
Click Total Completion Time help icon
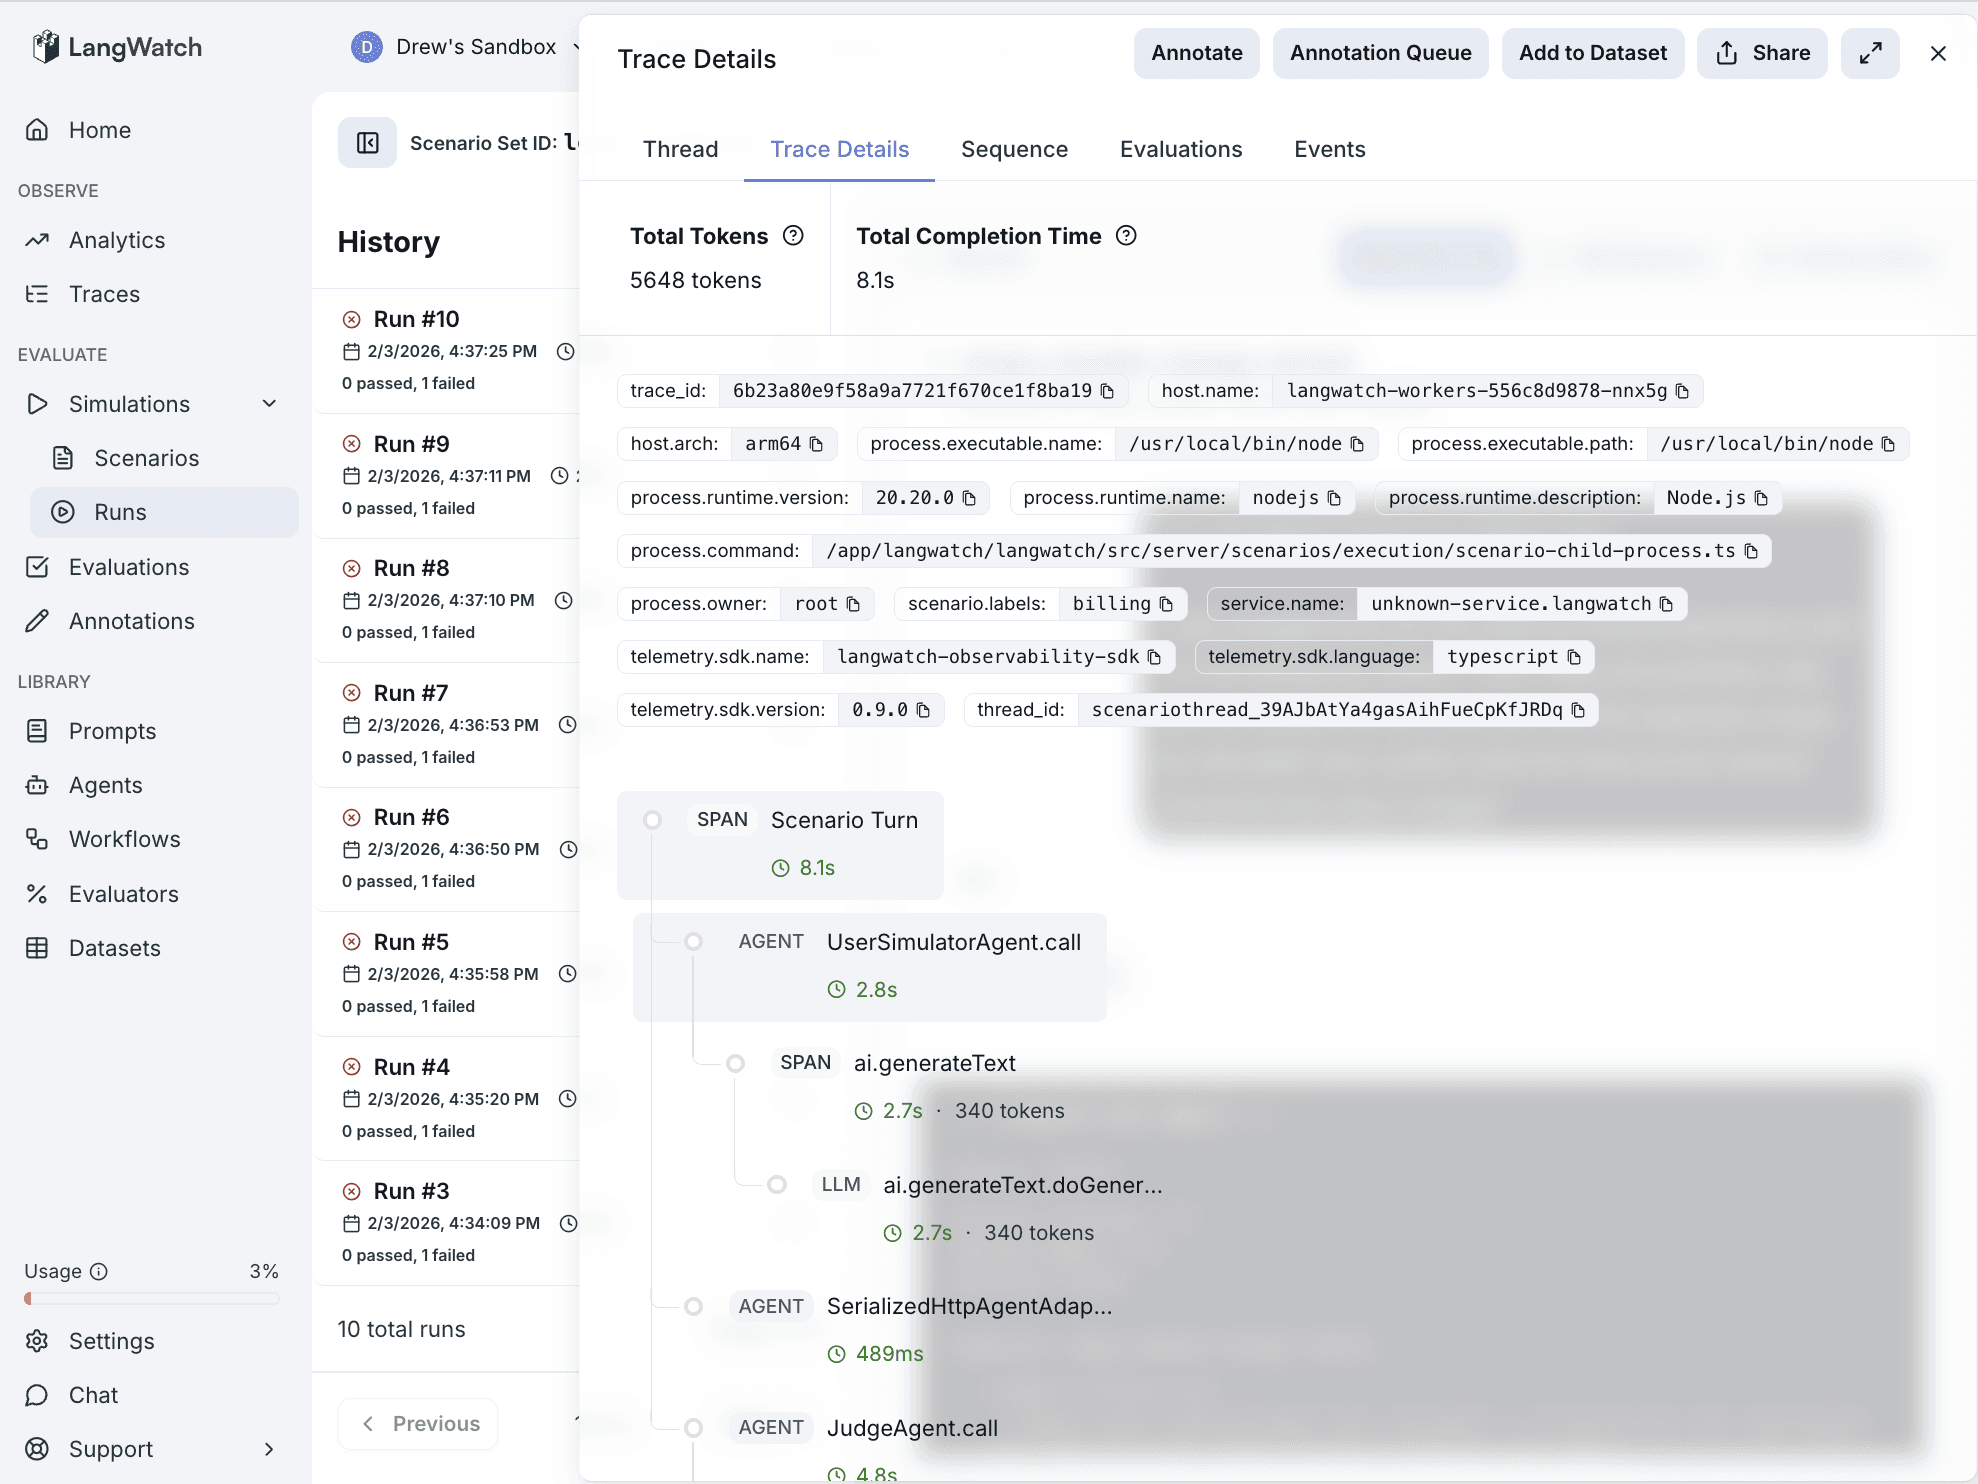point(1126,236)
